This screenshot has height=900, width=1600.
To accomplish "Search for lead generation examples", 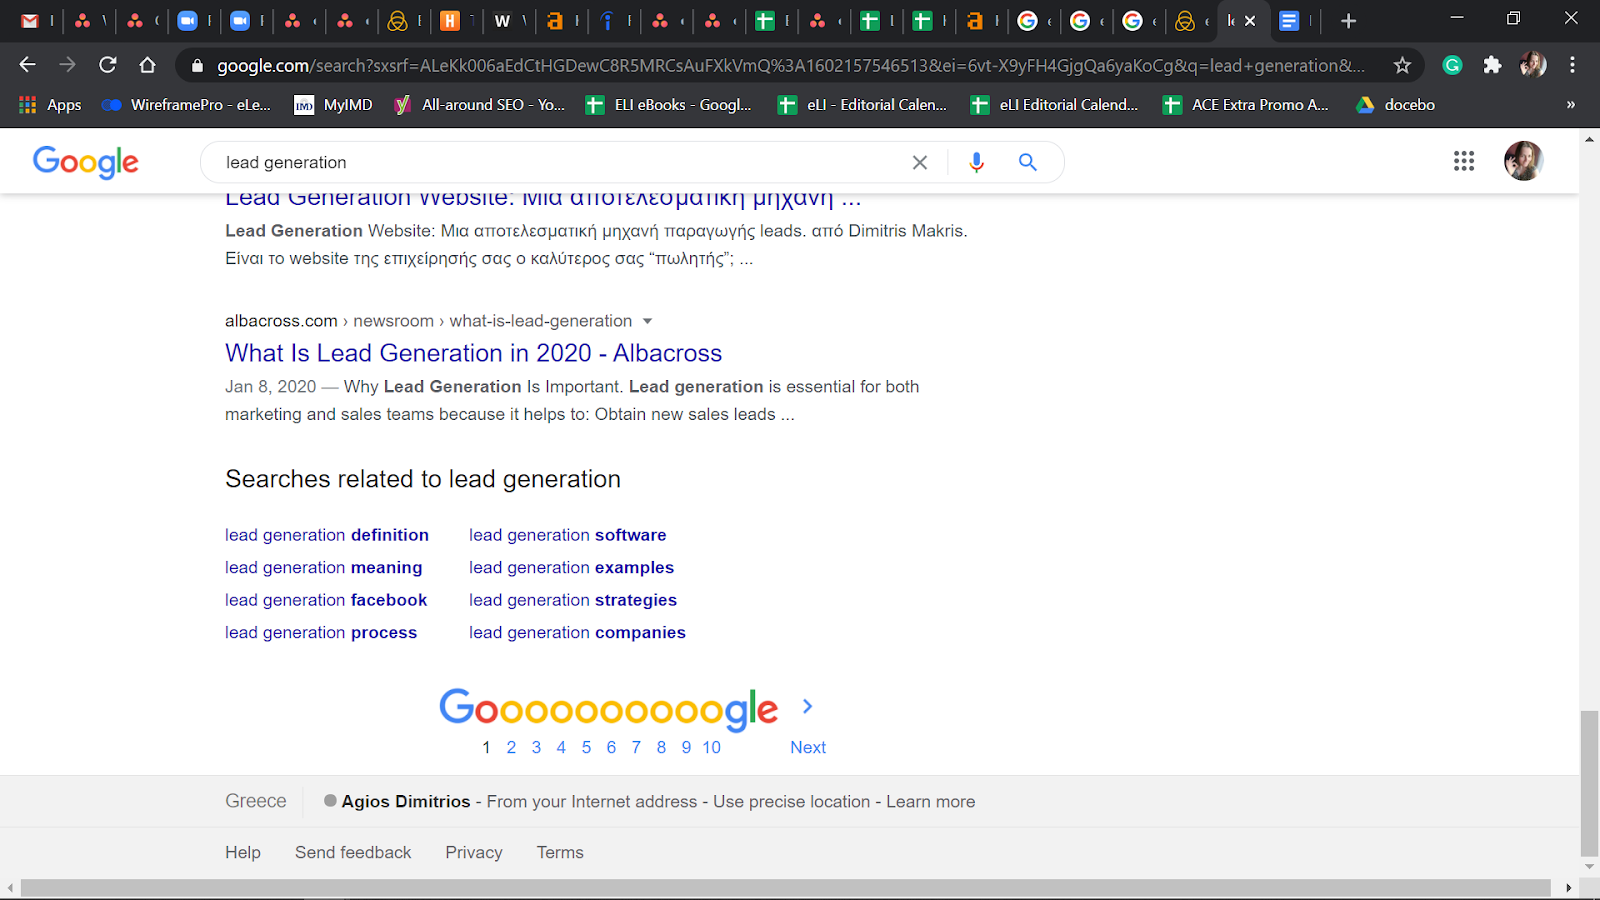I will (x=572, y=568).
